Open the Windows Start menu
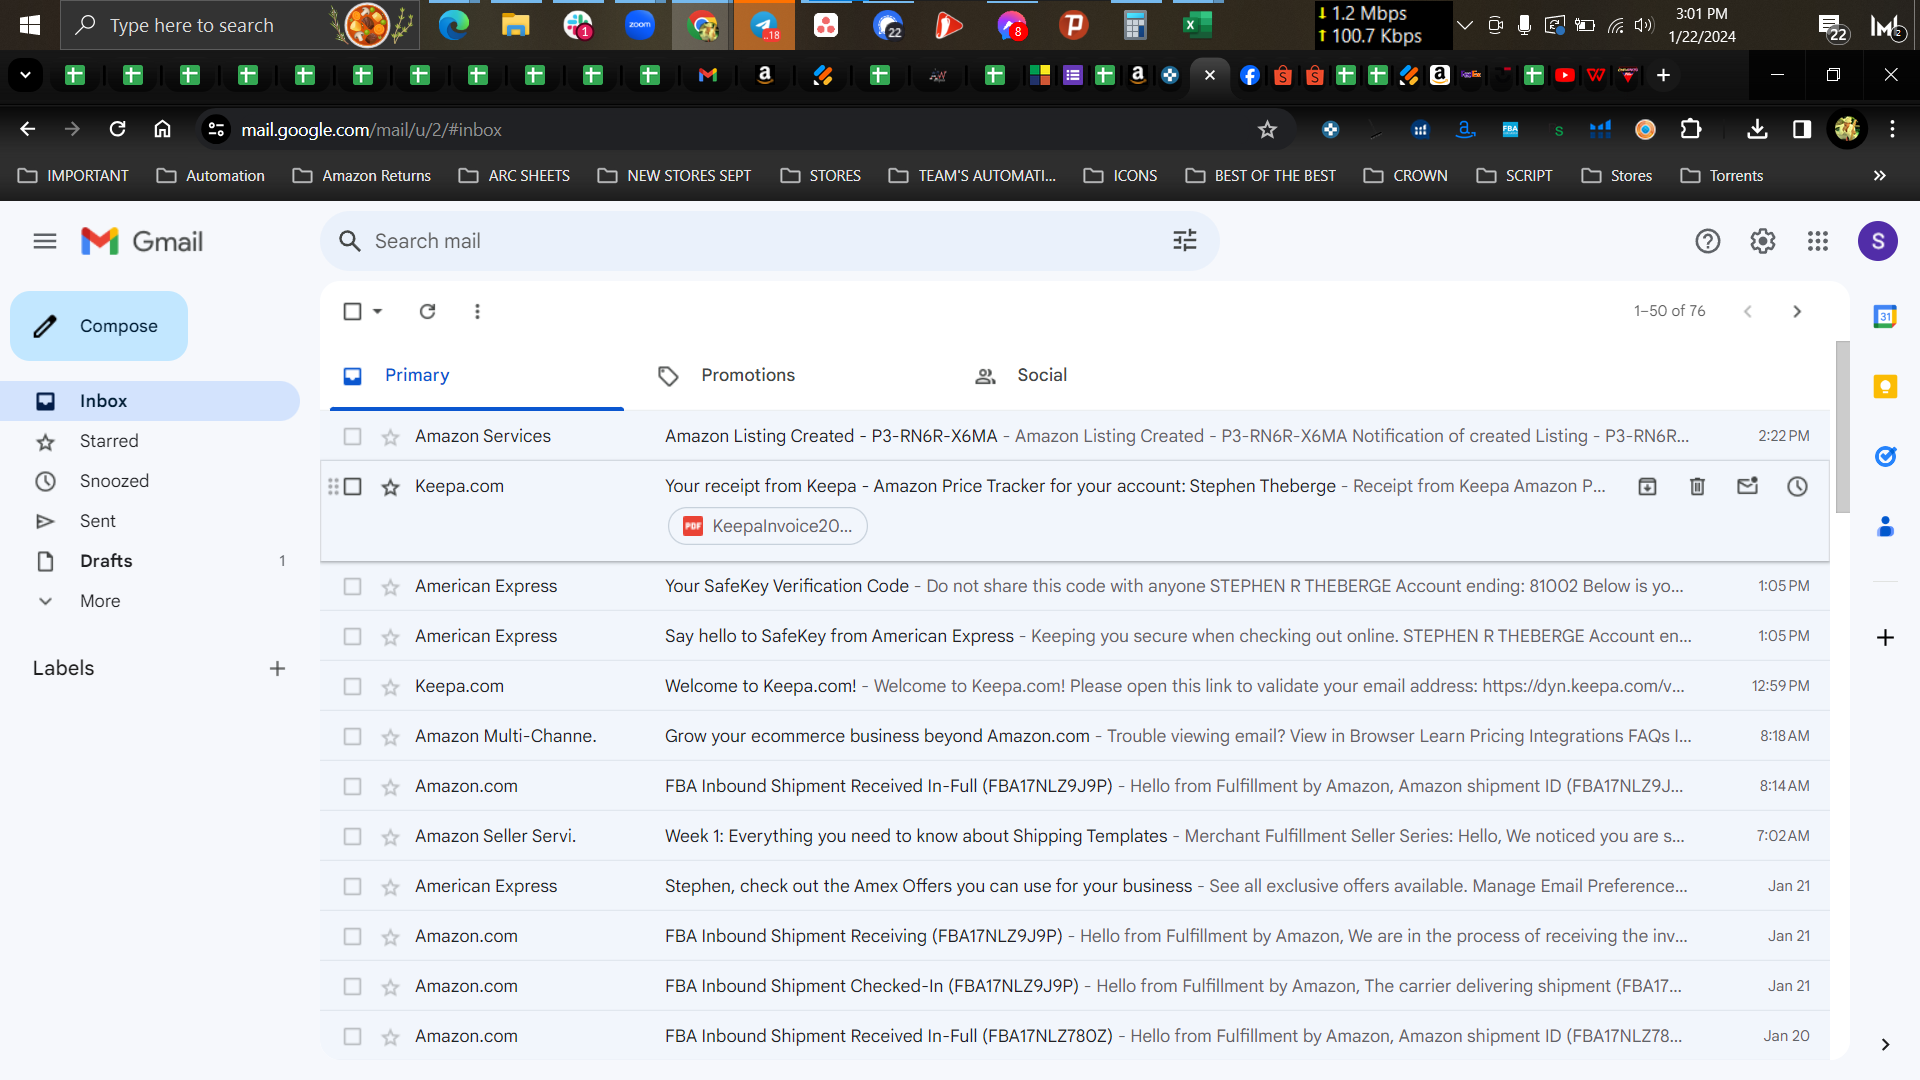 [x=30, y=25]
